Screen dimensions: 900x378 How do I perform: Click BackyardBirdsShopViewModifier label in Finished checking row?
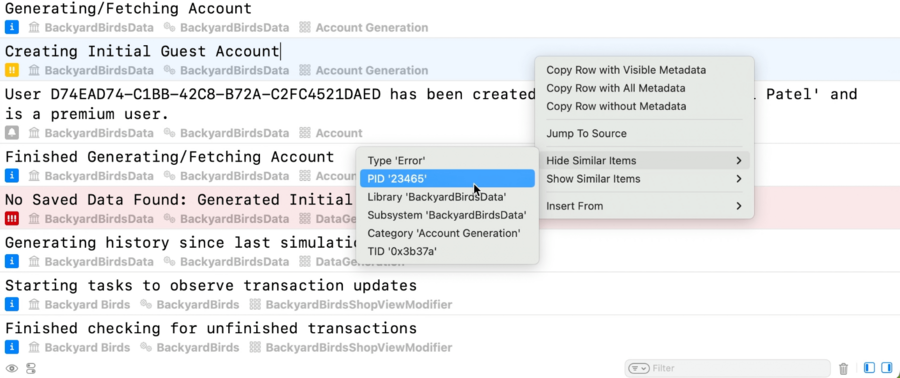(x=359, y=348)
